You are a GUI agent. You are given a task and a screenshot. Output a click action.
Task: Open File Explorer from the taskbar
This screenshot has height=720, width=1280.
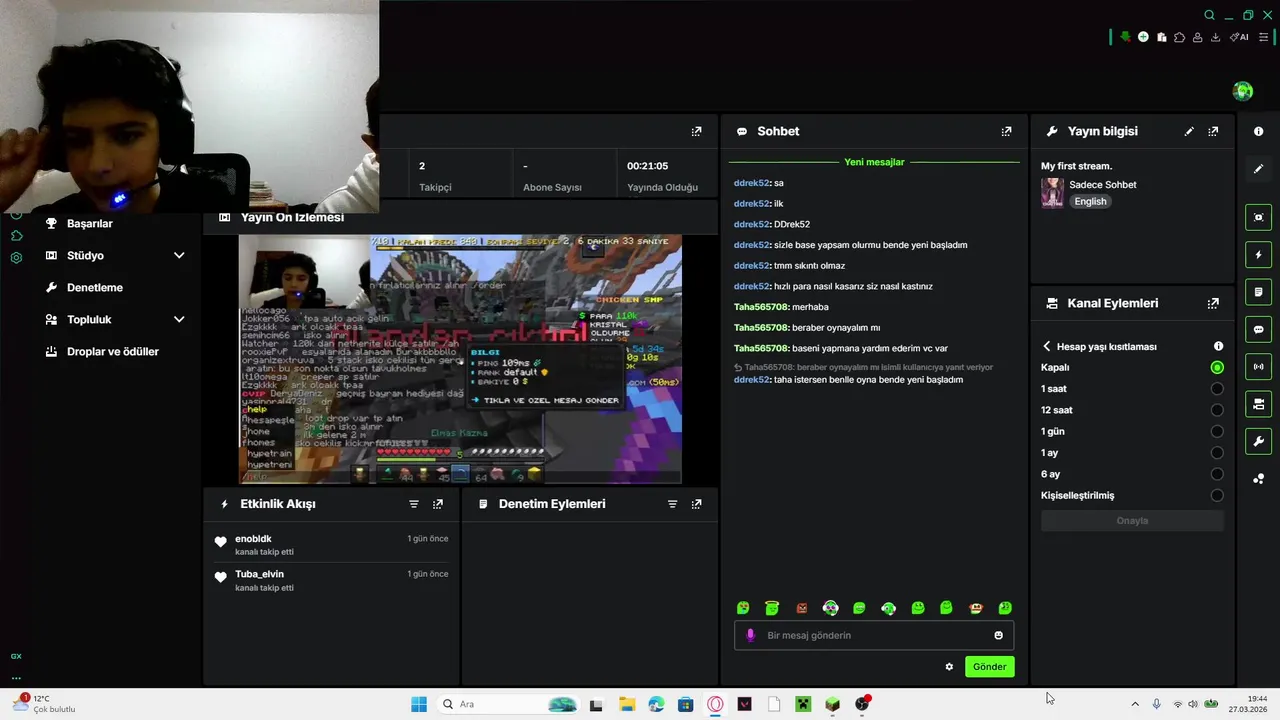(x=626, y=704)
